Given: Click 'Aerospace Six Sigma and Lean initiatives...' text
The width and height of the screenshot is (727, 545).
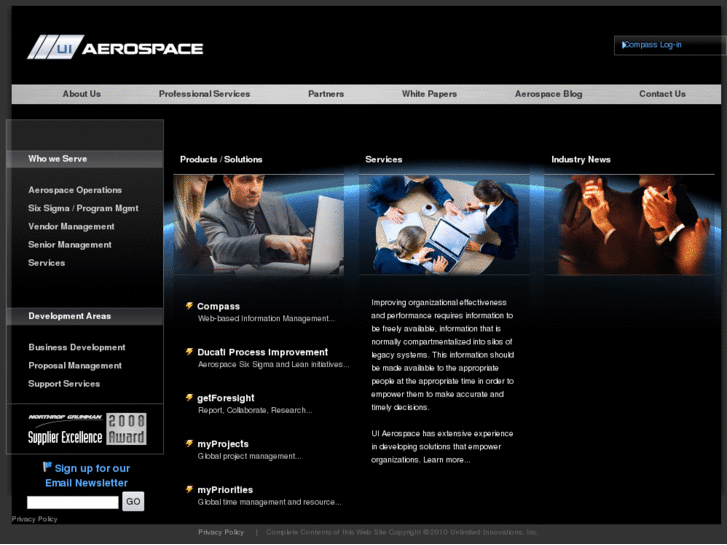Looking at the screenshot, I should 274,365.
